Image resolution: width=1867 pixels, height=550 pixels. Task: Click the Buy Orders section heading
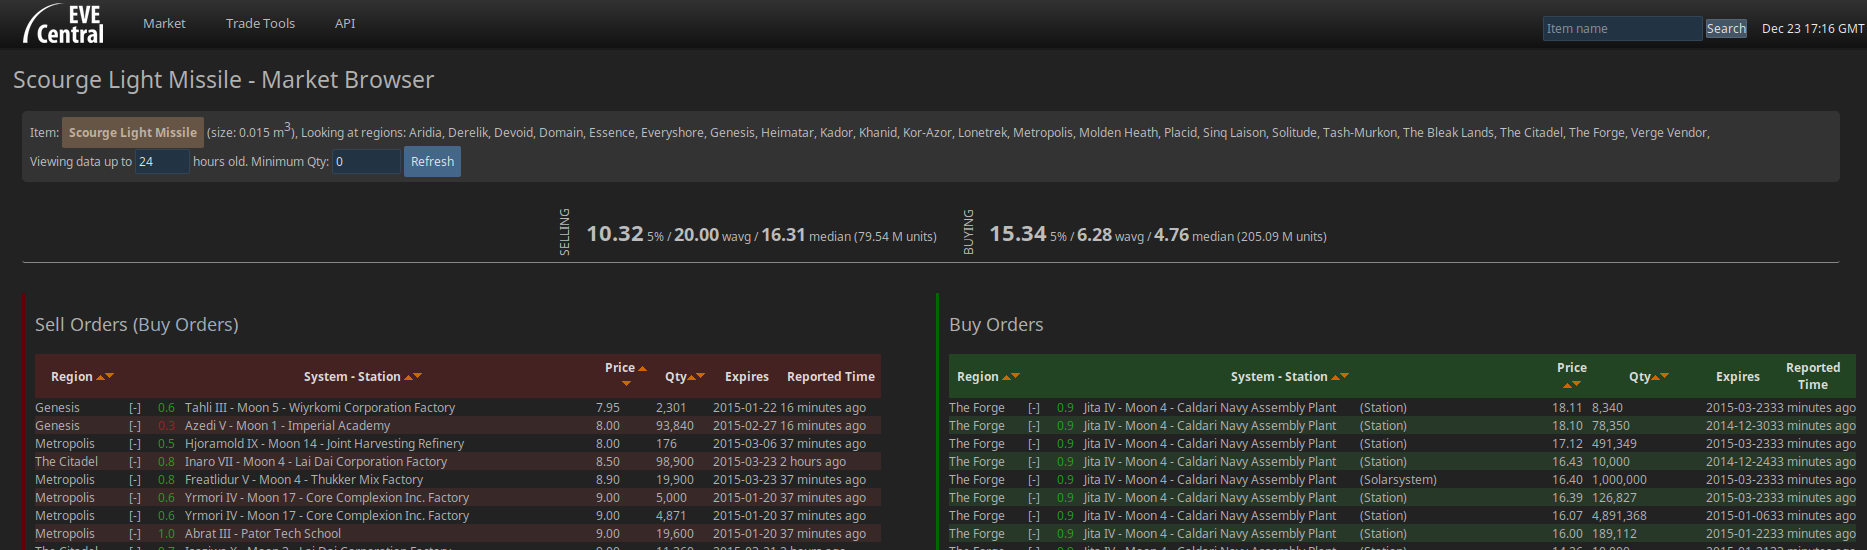click(996, 325)
